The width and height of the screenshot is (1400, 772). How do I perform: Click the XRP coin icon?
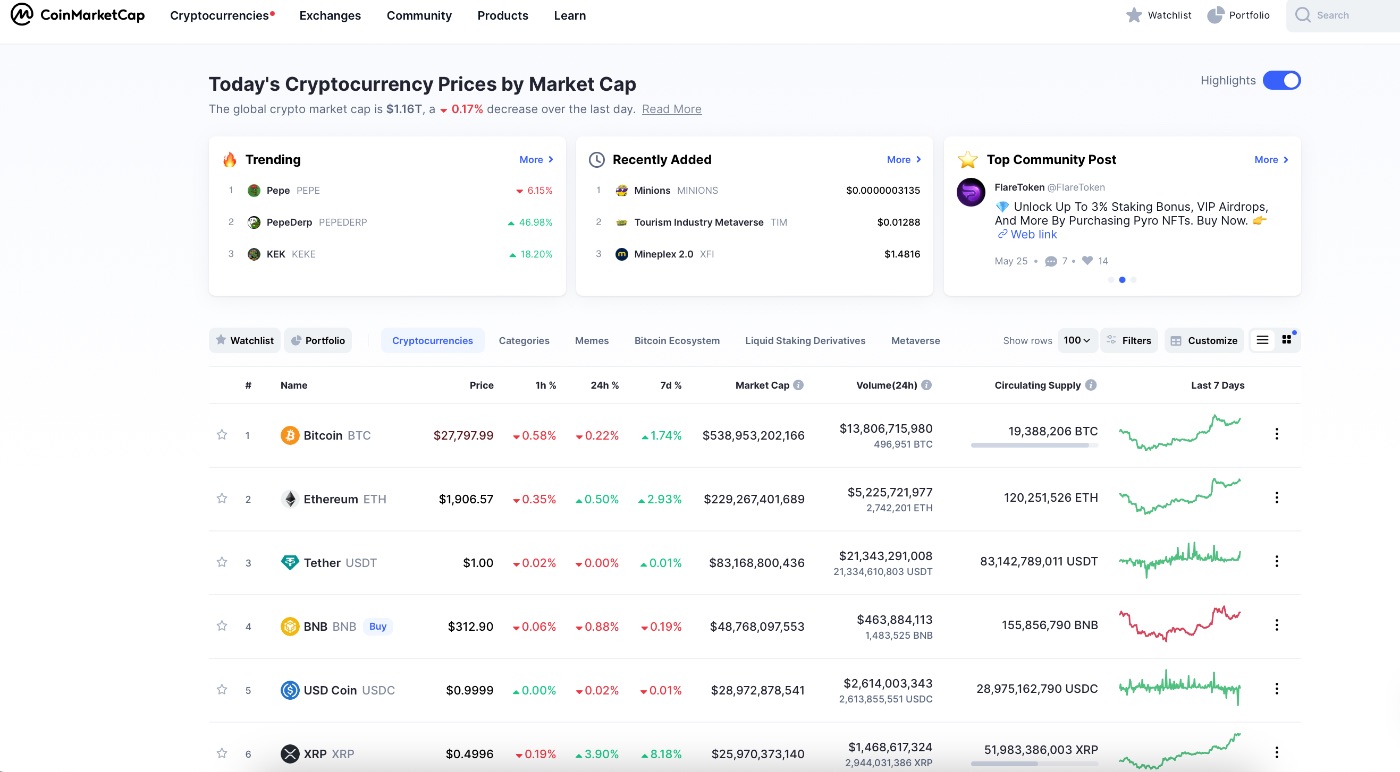[x=290, y=754]
